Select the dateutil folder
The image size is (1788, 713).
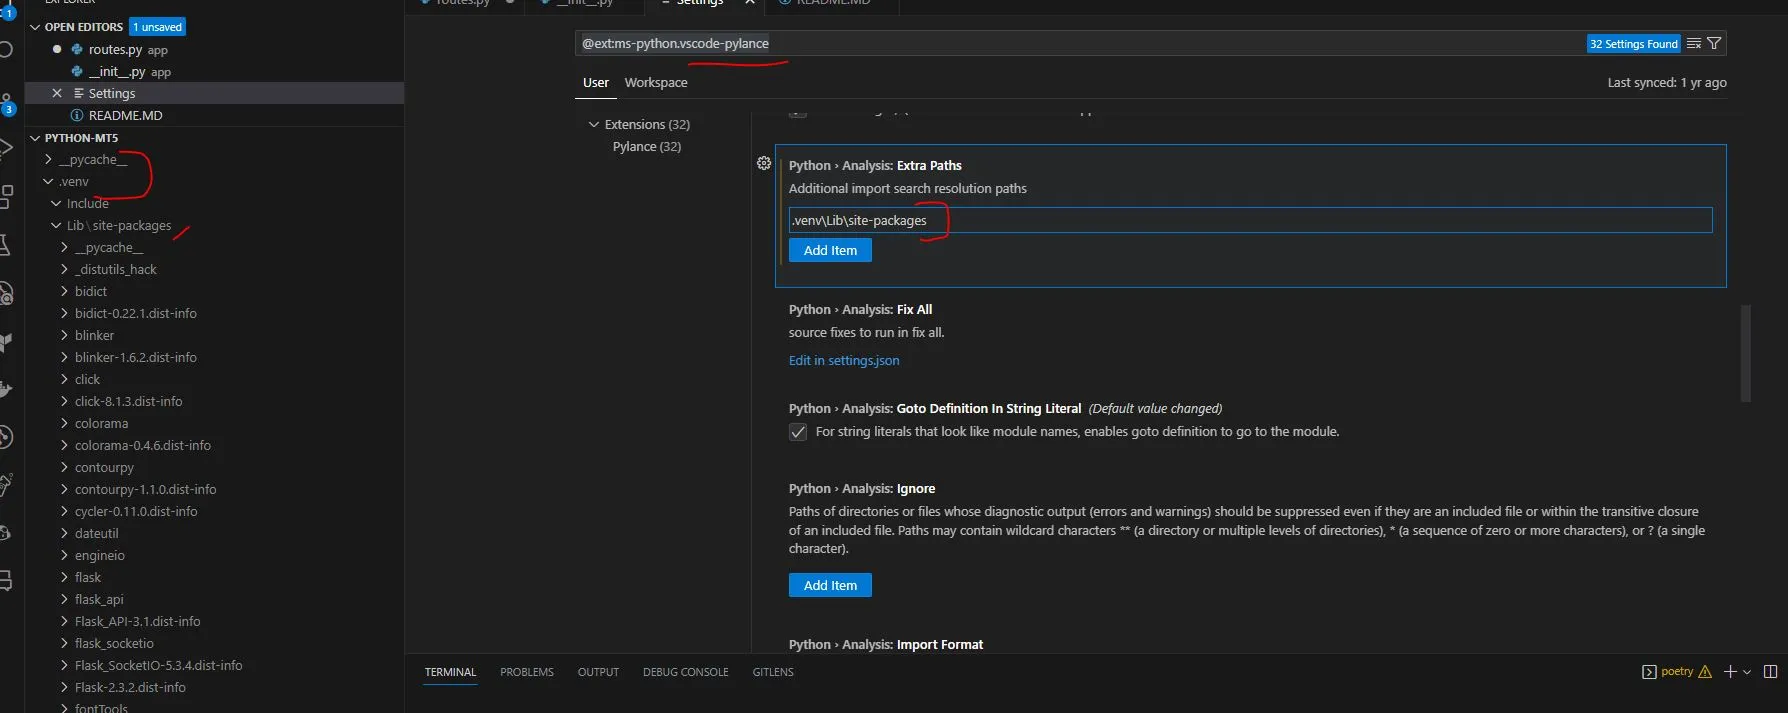[x=96, y=533]
